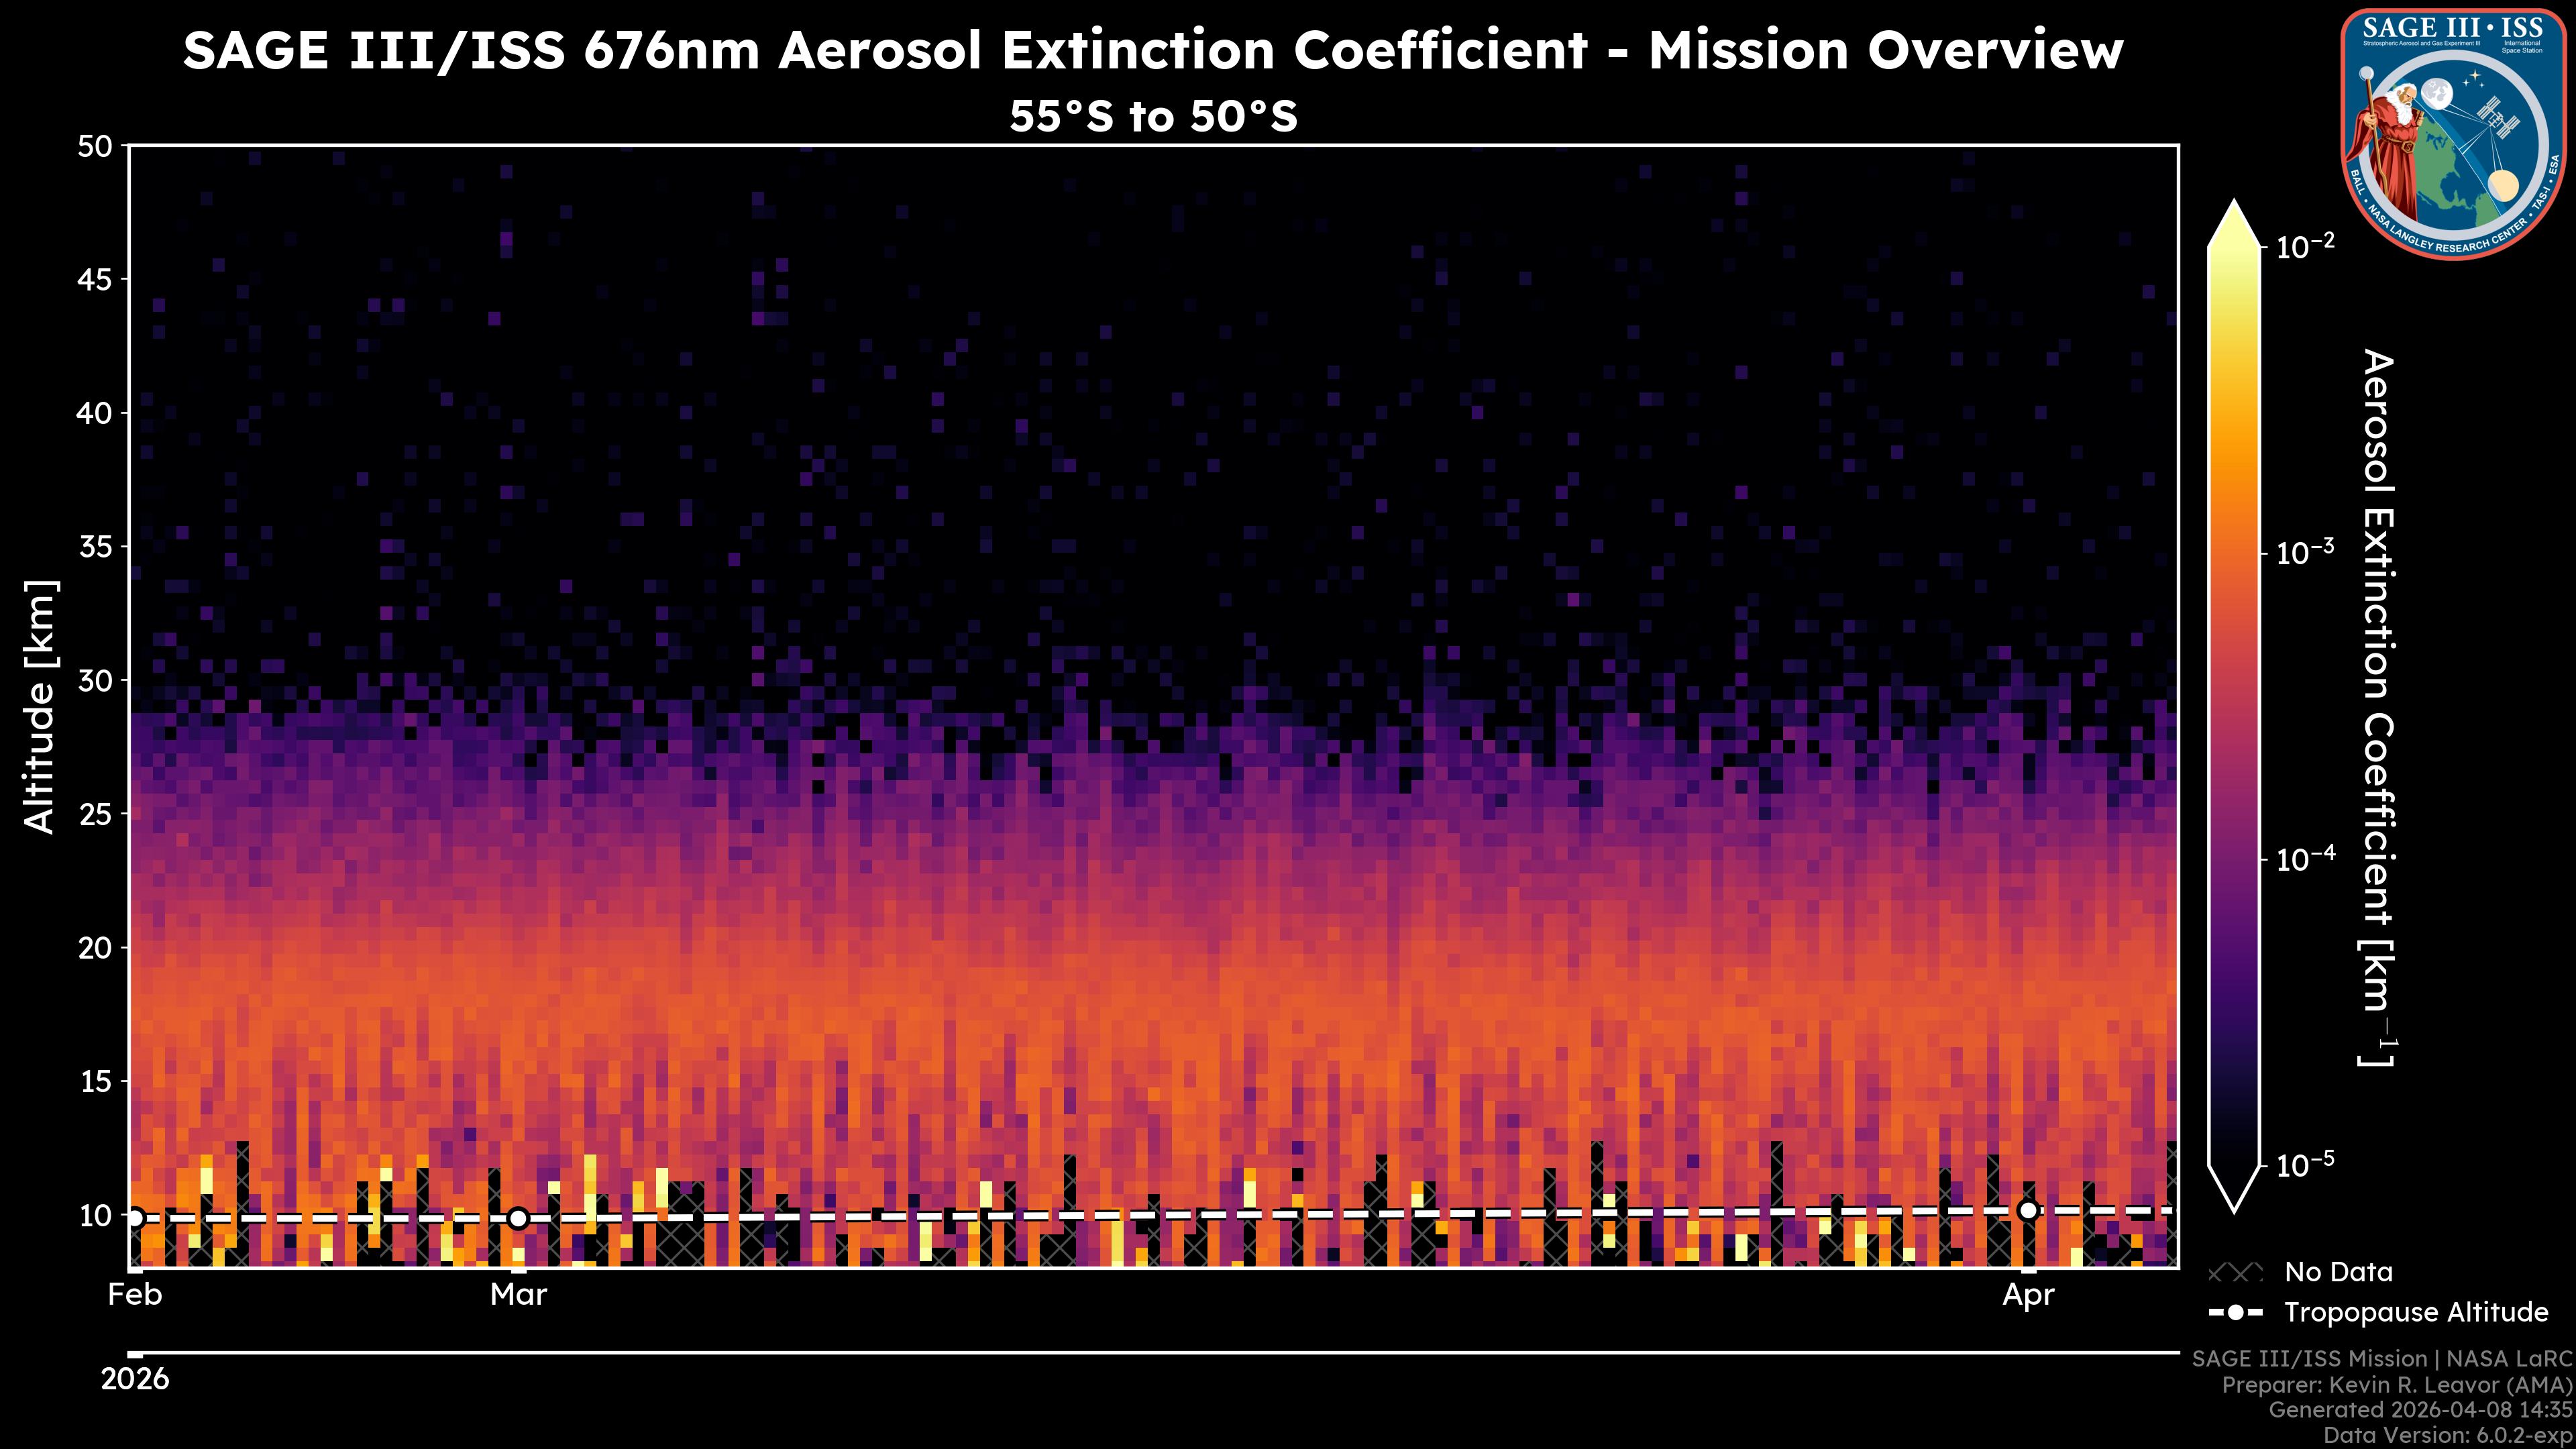This screenshot has width=2576, height=1449.
Task: Click the Data Version 6.0.2-exp text
Action: pyautogui.click(x=2447, y=1436)
